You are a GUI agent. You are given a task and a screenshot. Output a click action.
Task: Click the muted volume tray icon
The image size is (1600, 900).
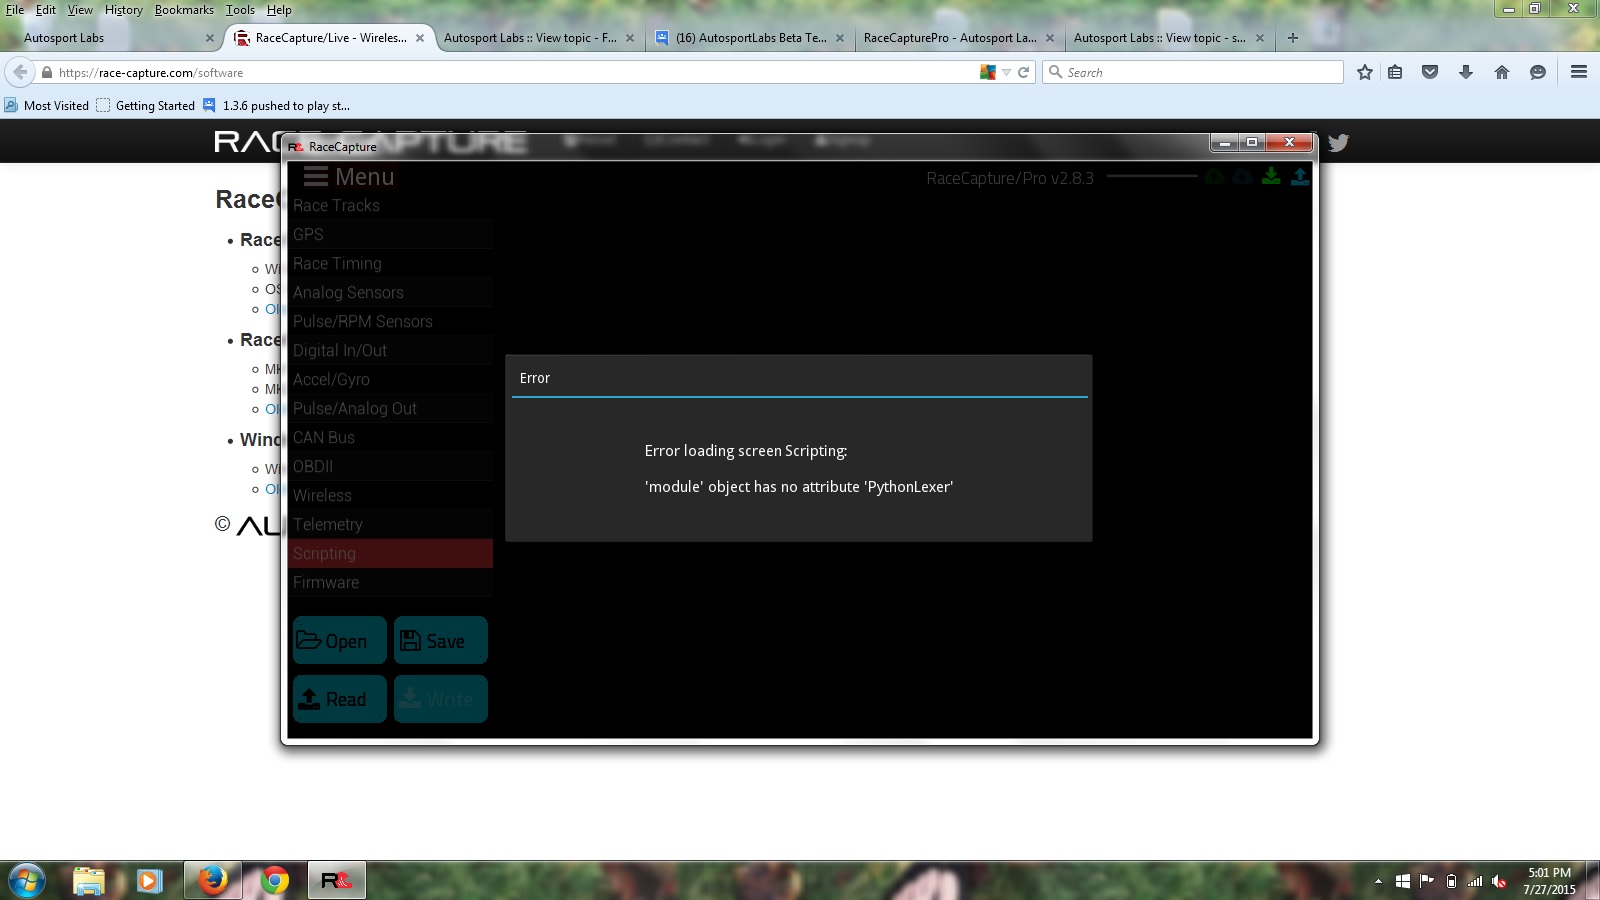point(1499,881)
